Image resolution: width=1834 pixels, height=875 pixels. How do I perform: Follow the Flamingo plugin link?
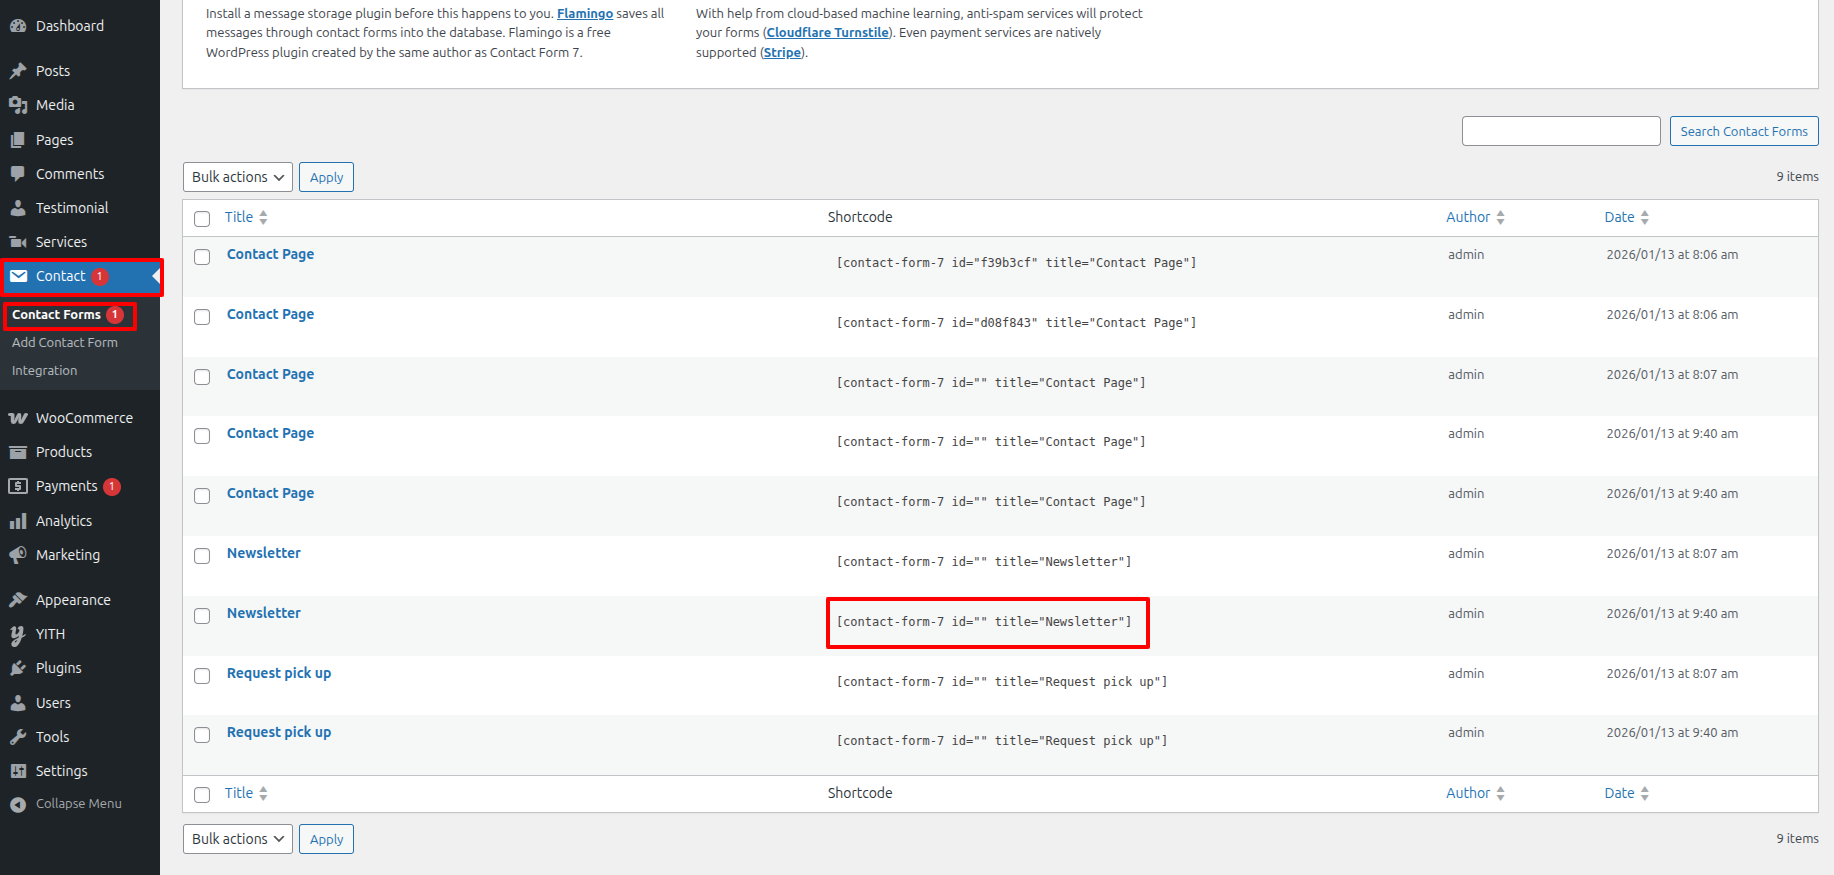(585, 13)
